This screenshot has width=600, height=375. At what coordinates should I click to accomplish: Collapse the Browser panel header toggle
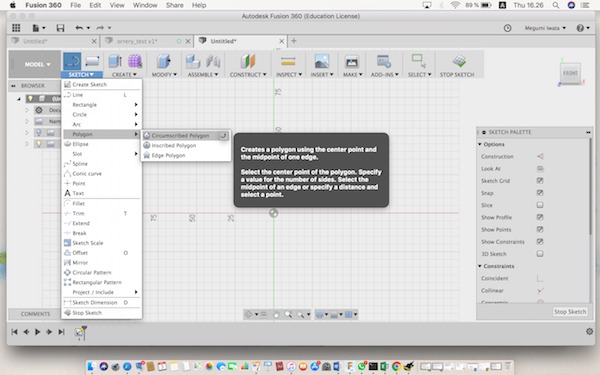(13, 86)
